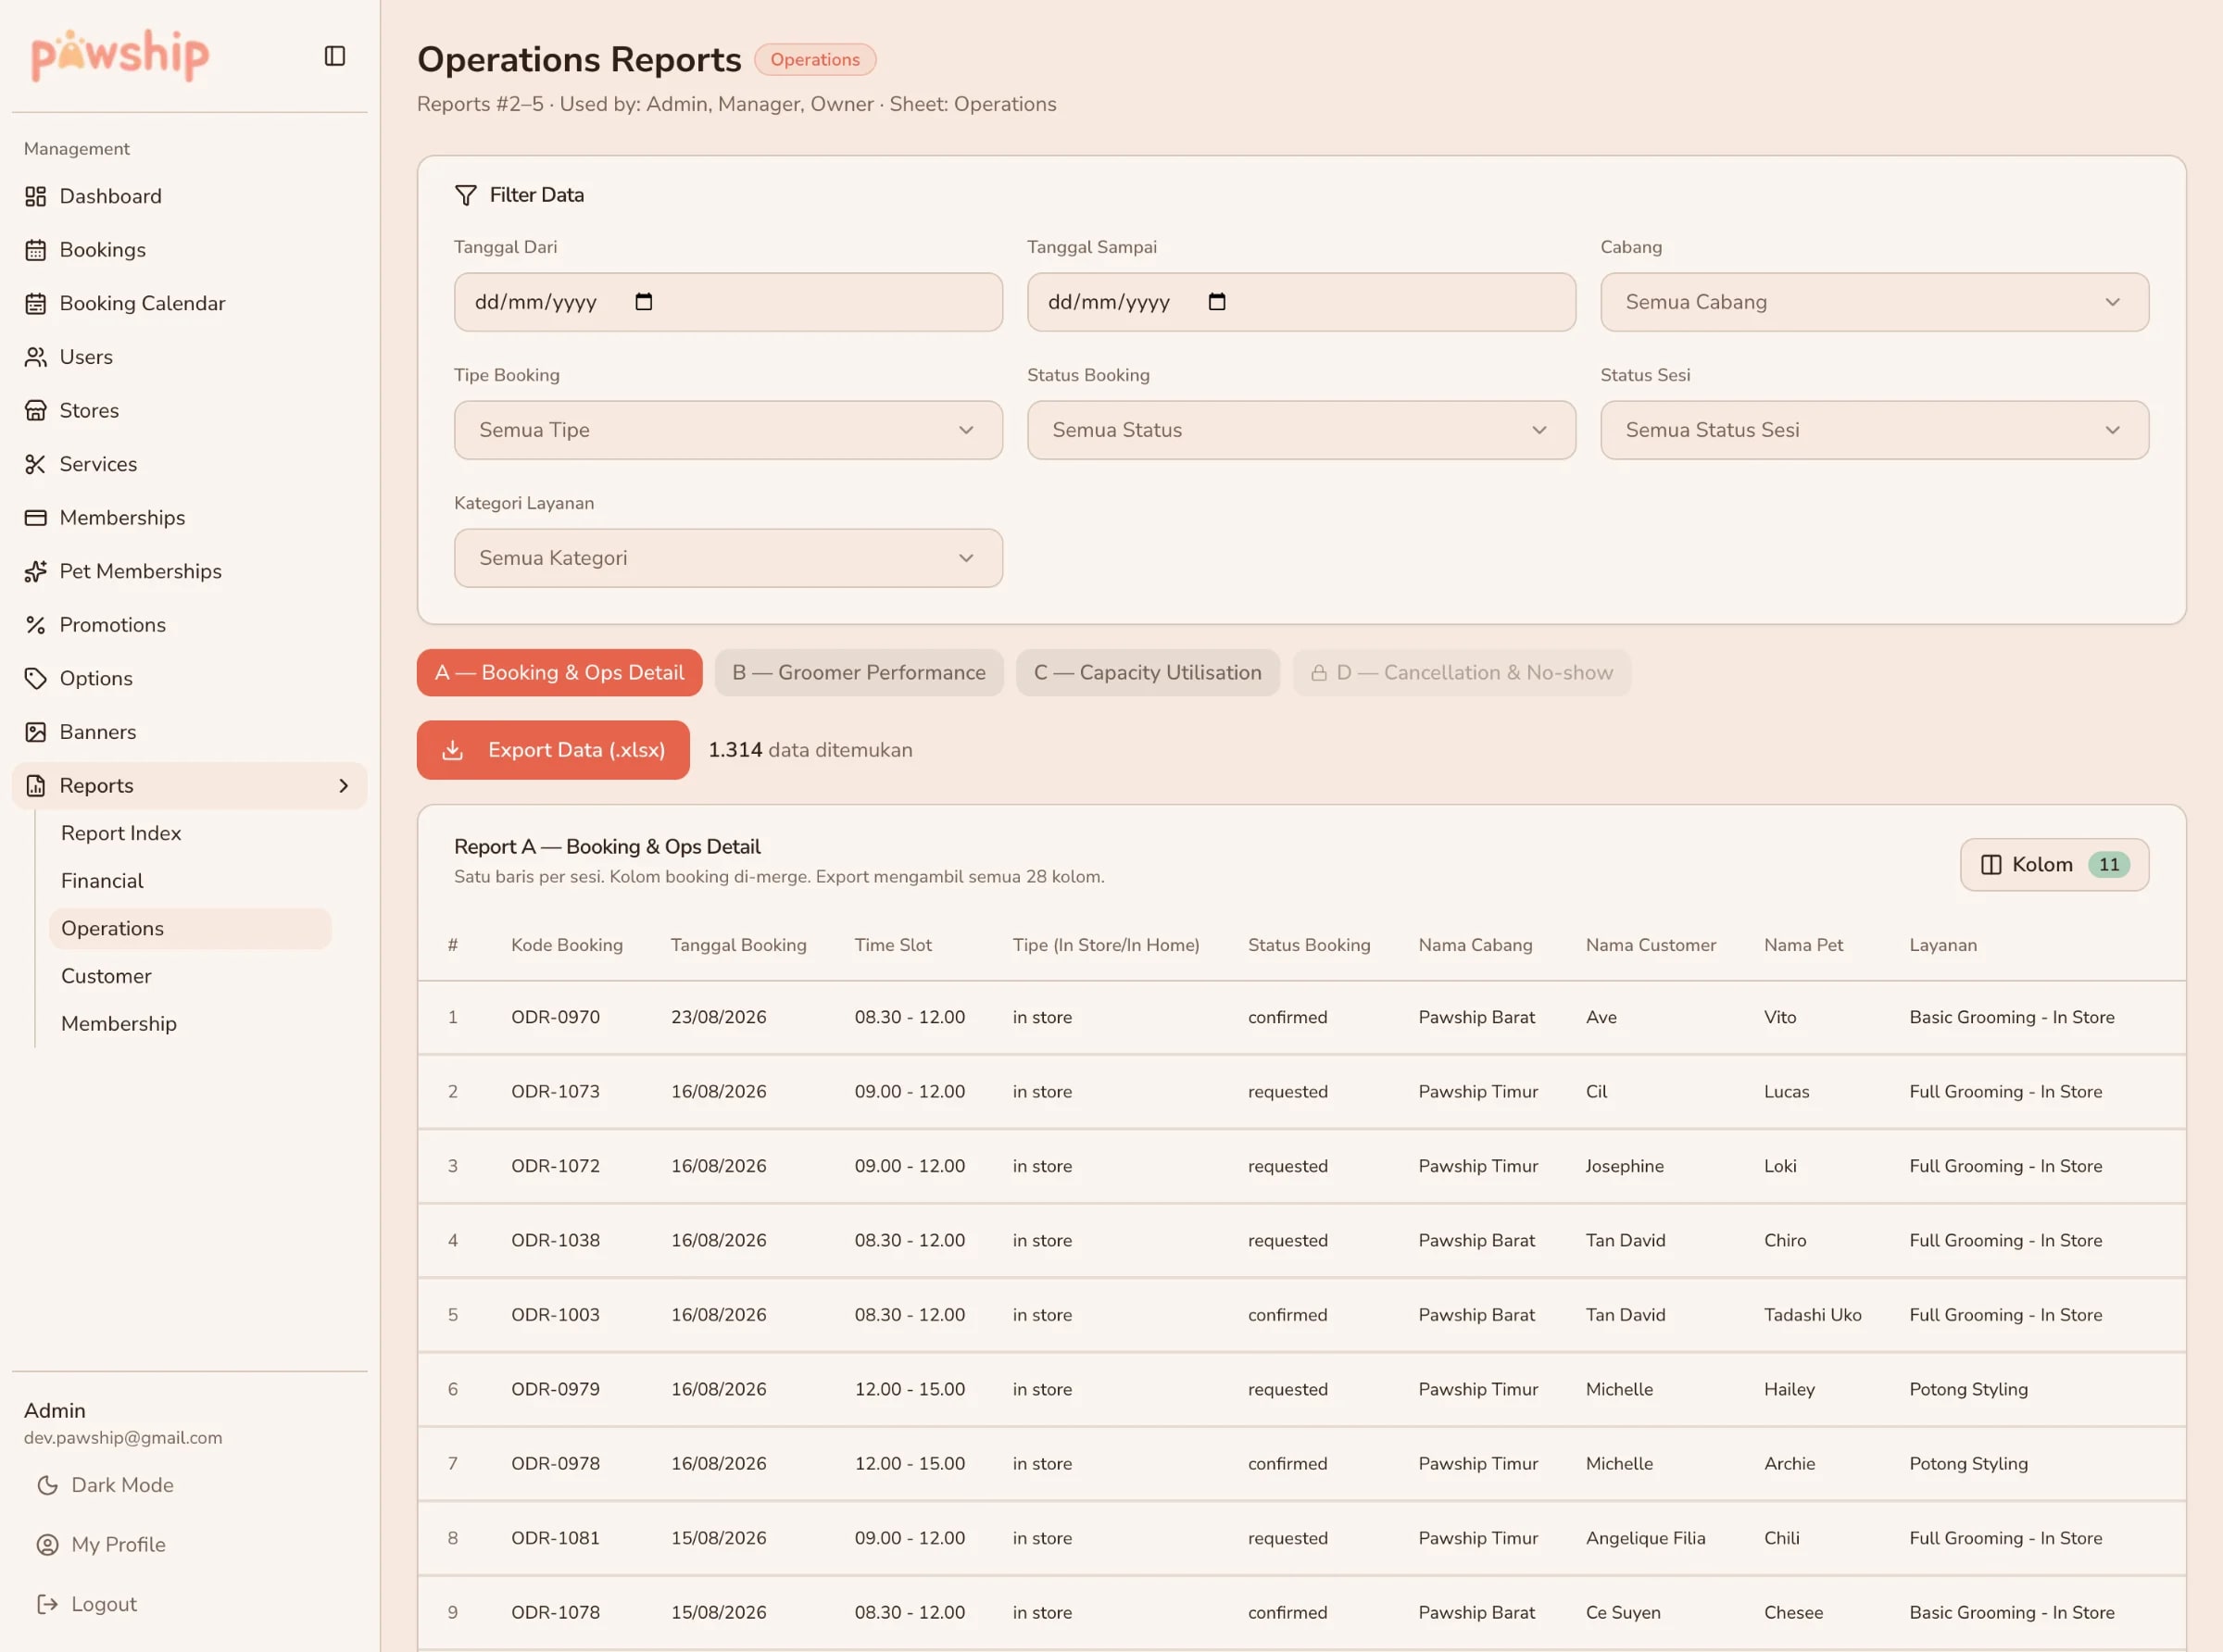2223x1652 pixels.
Task: Click Kode Booking column header
Action: pos(567,945)
